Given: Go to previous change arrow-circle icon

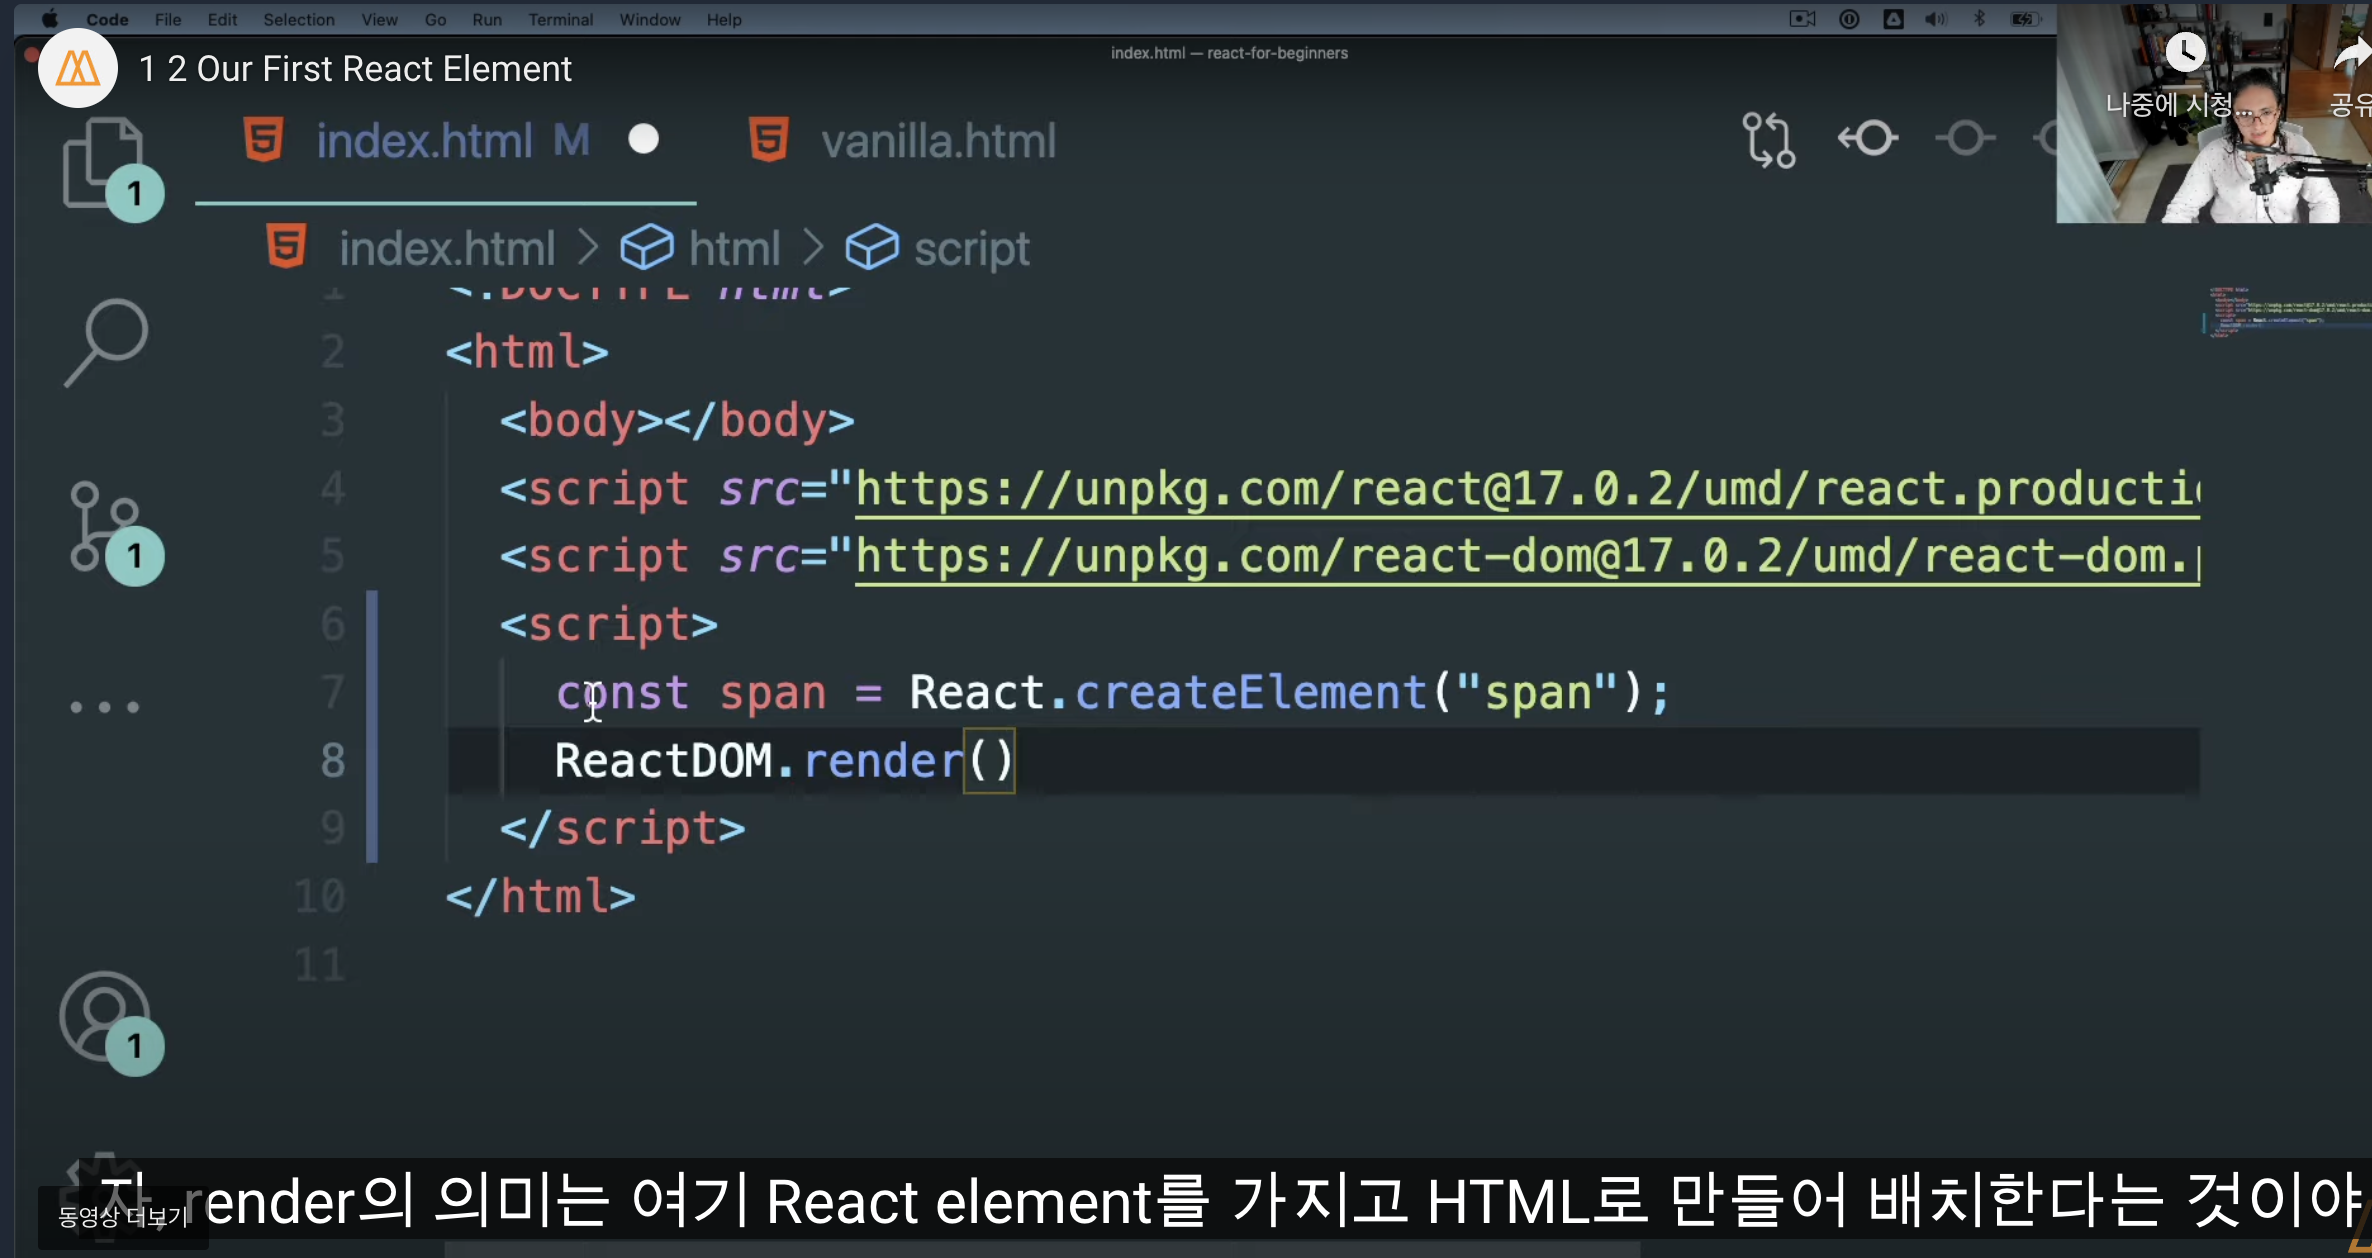Looking at the screenshot, I should tap(1867, 138).
